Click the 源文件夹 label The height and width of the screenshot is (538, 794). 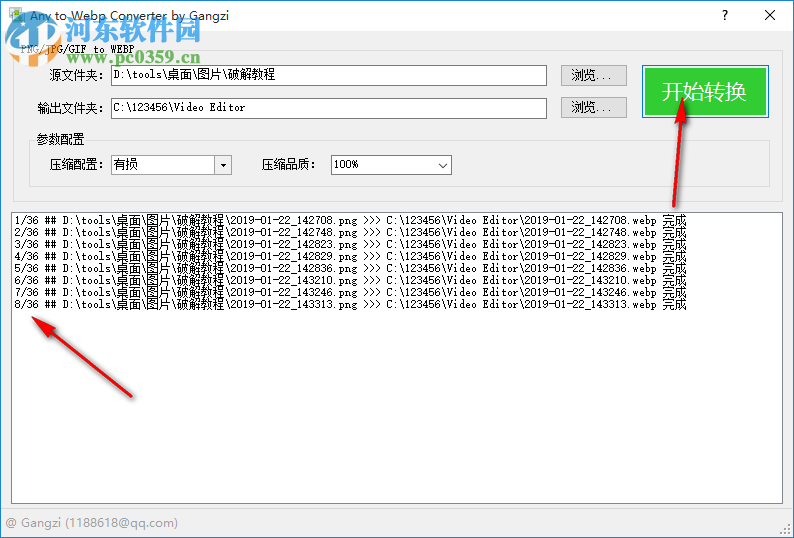pyautogui.click(x=76, y=75)
